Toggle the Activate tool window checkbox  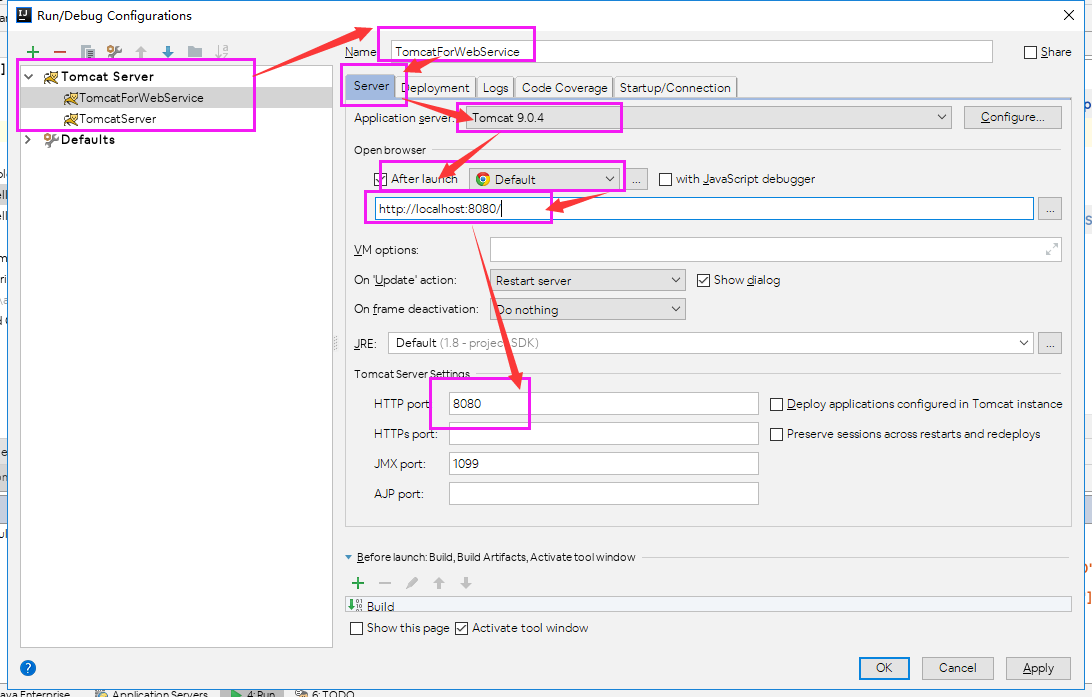coord(461,629)
